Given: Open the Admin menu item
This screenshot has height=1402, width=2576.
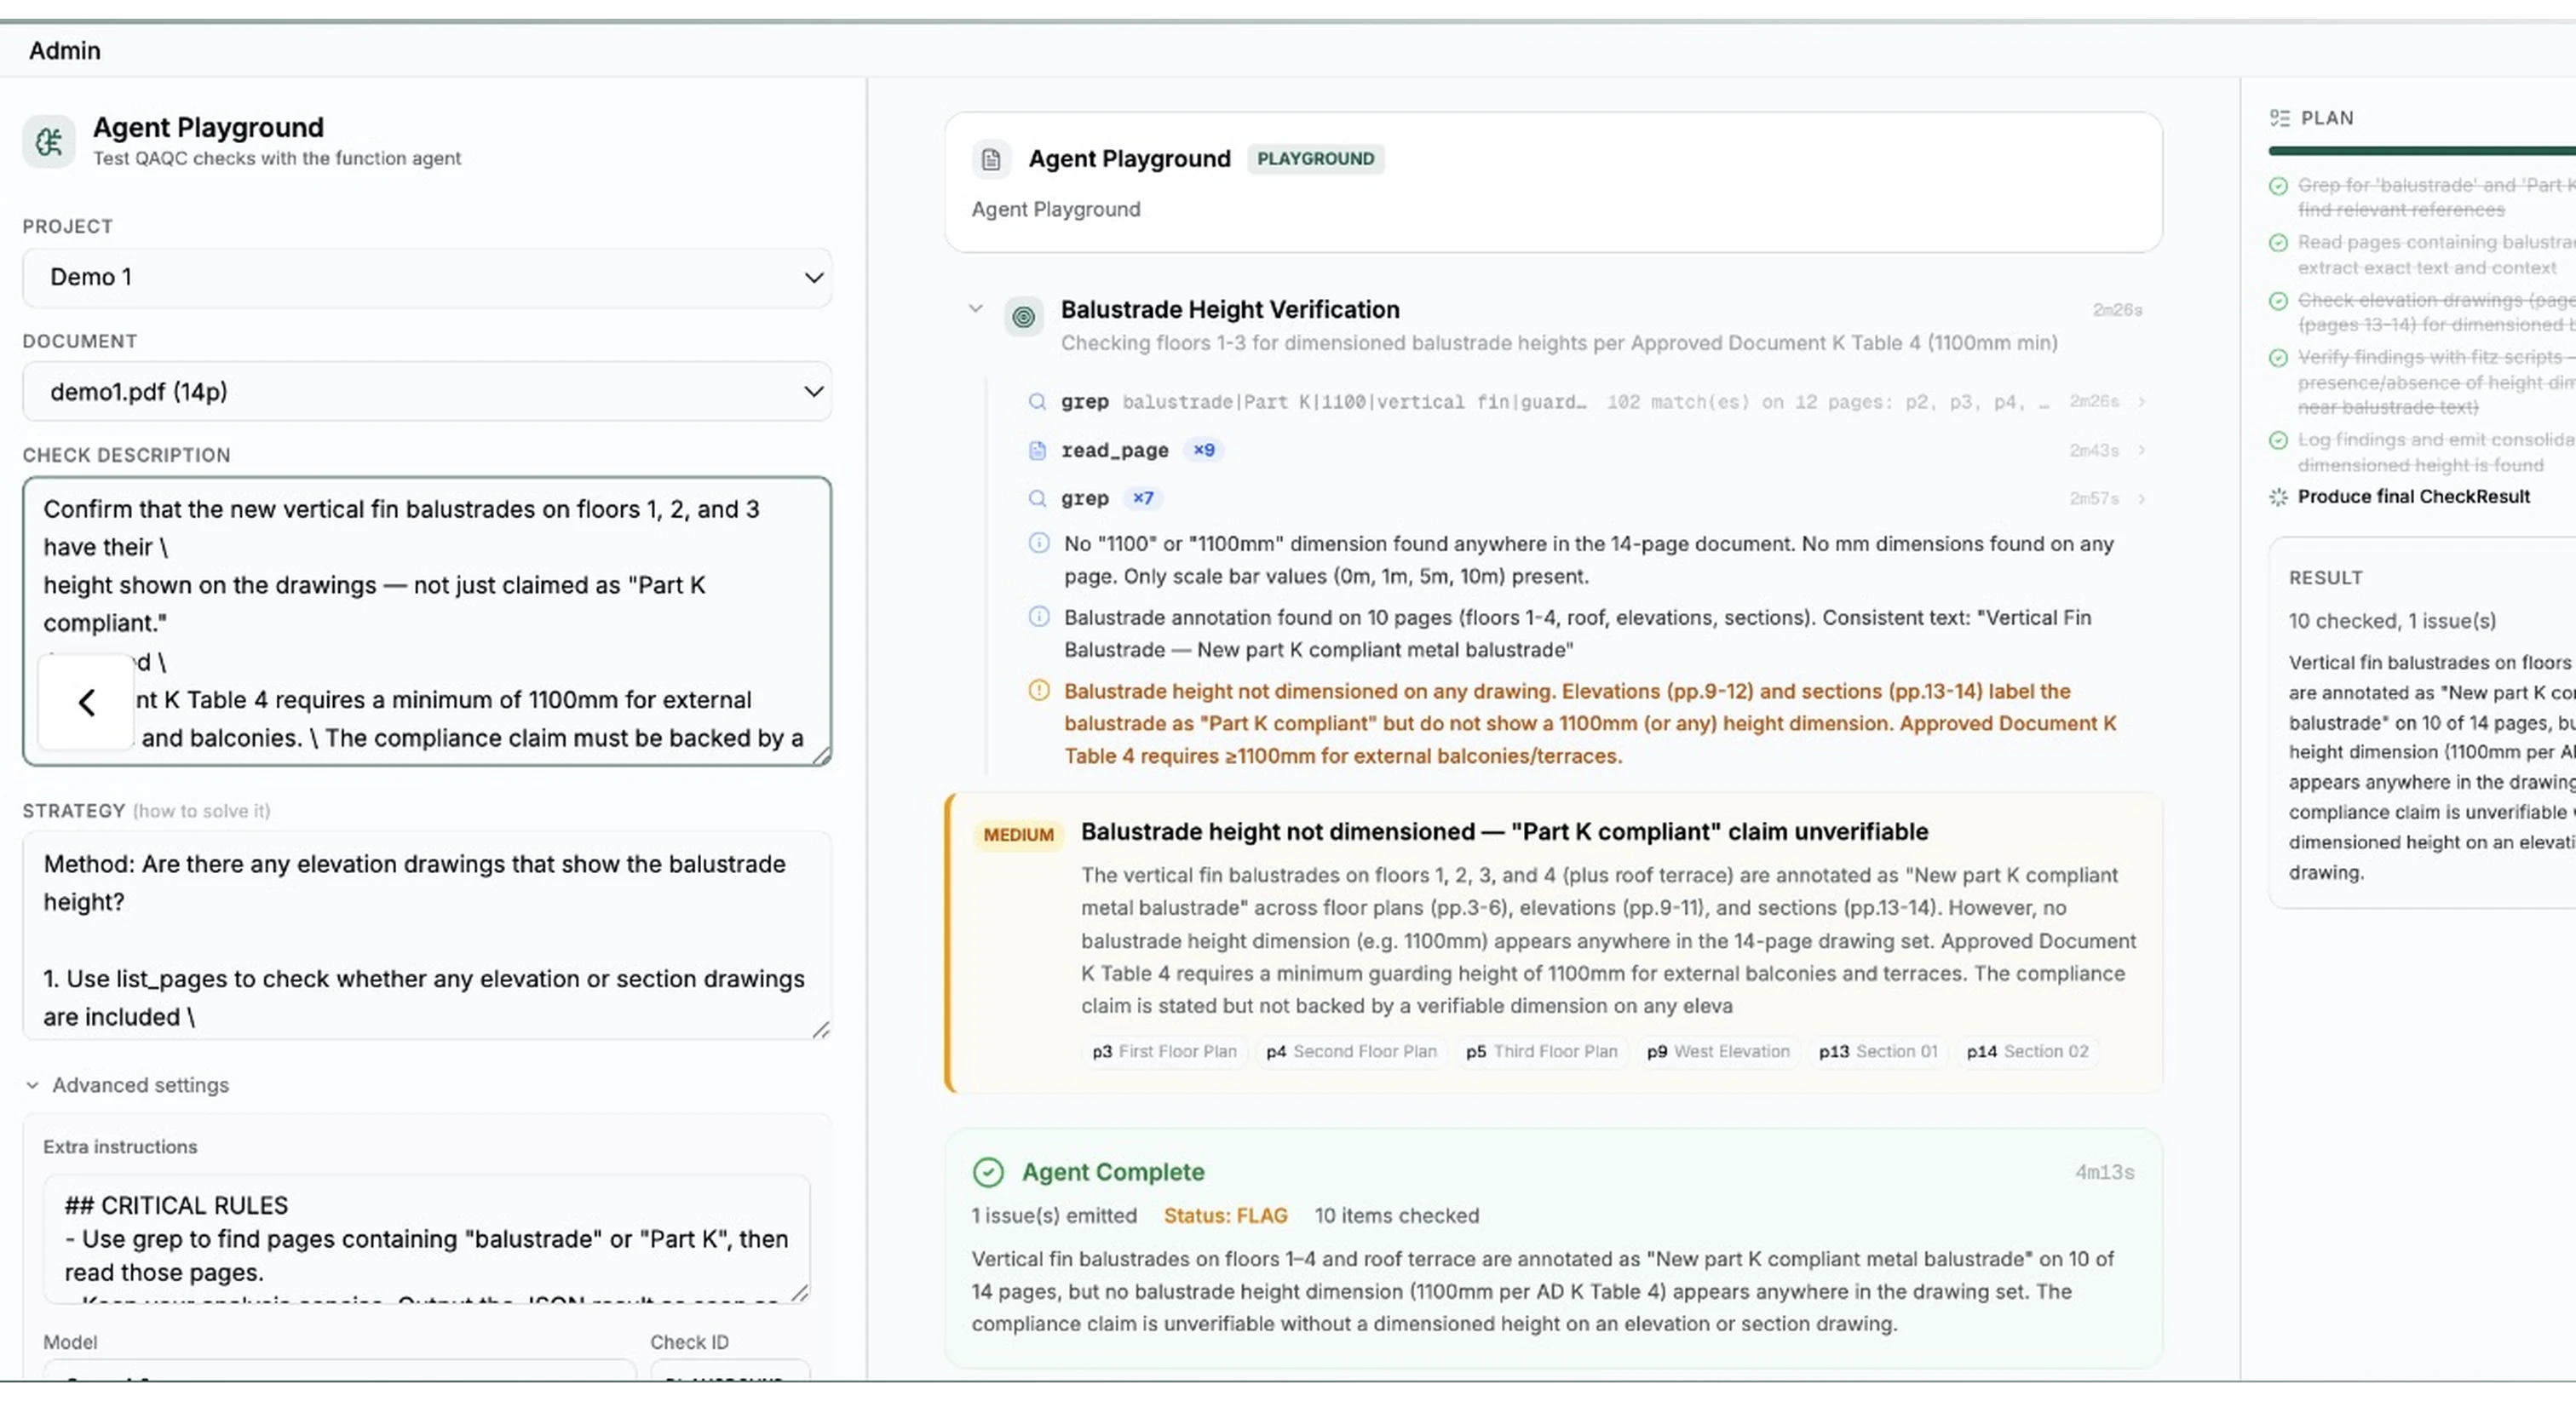Looking at the screenshot, I should (65, 50).
